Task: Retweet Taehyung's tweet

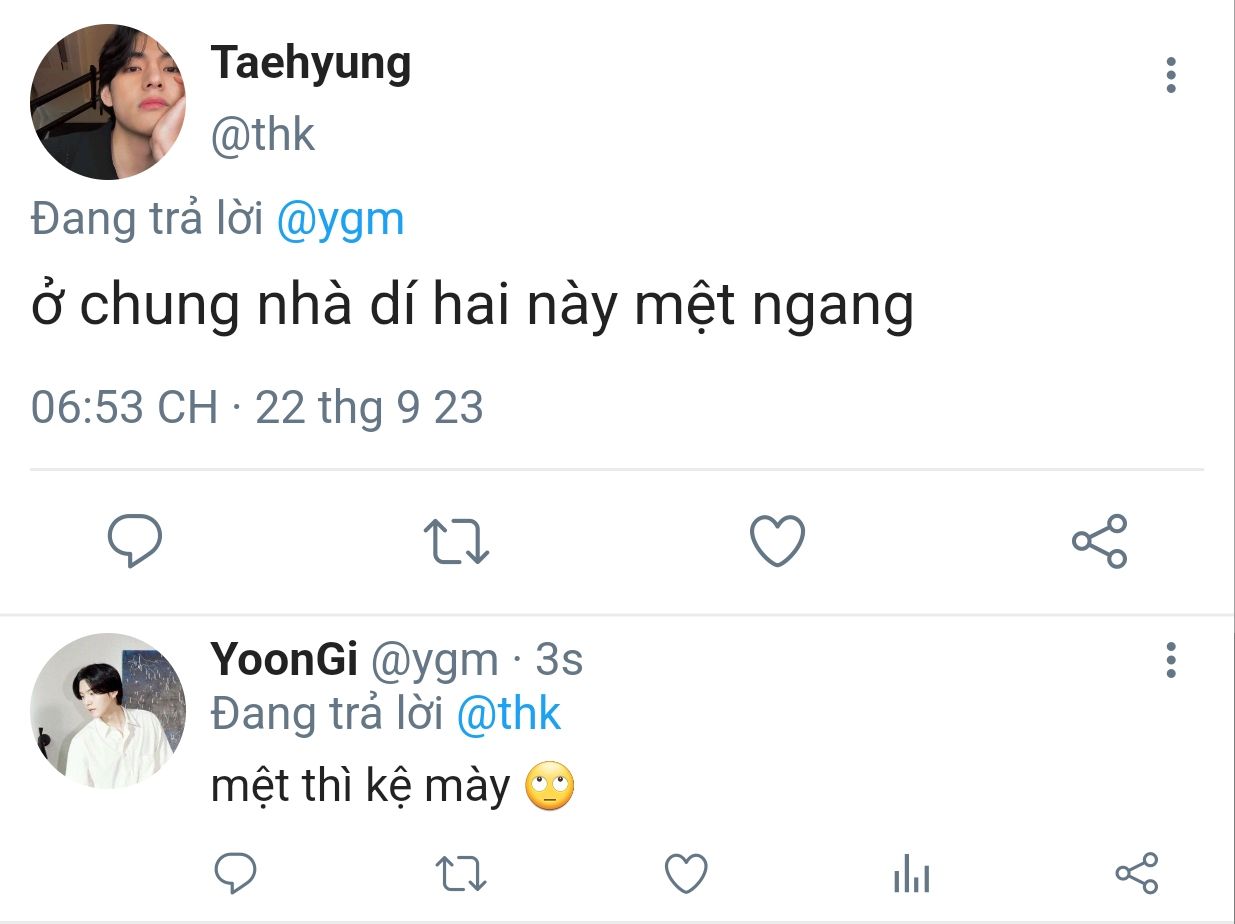Action: point(456,541)
